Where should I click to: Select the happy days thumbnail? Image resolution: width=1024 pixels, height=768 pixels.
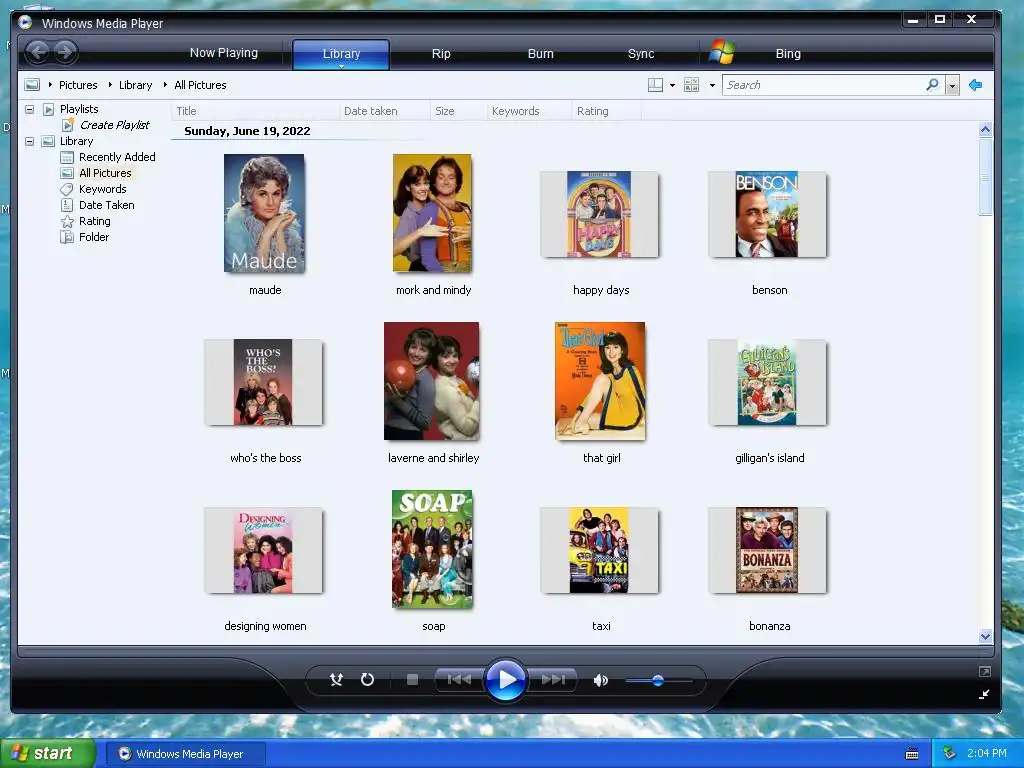[x=600, y=214]
